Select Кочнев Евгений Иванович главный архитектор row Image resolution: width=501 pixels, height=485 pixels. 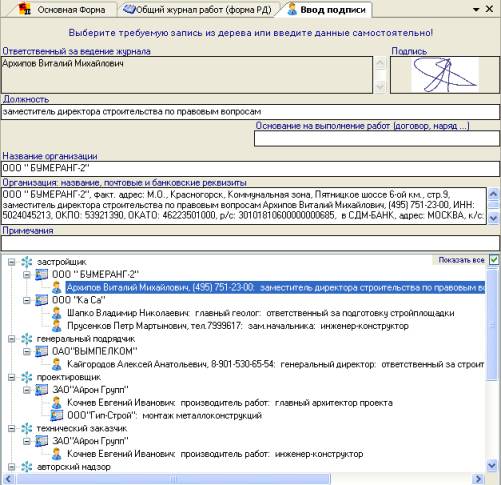coord(230,403)
